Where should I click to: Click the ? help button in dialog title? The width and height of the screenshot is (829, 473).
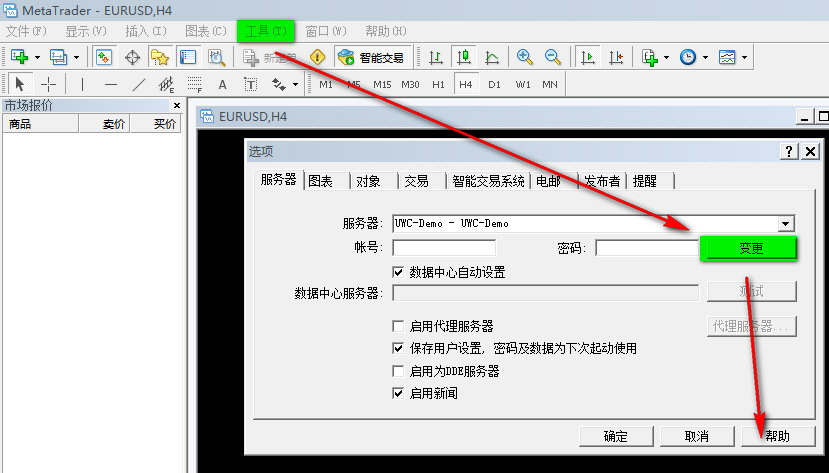[x=789, y=152]
